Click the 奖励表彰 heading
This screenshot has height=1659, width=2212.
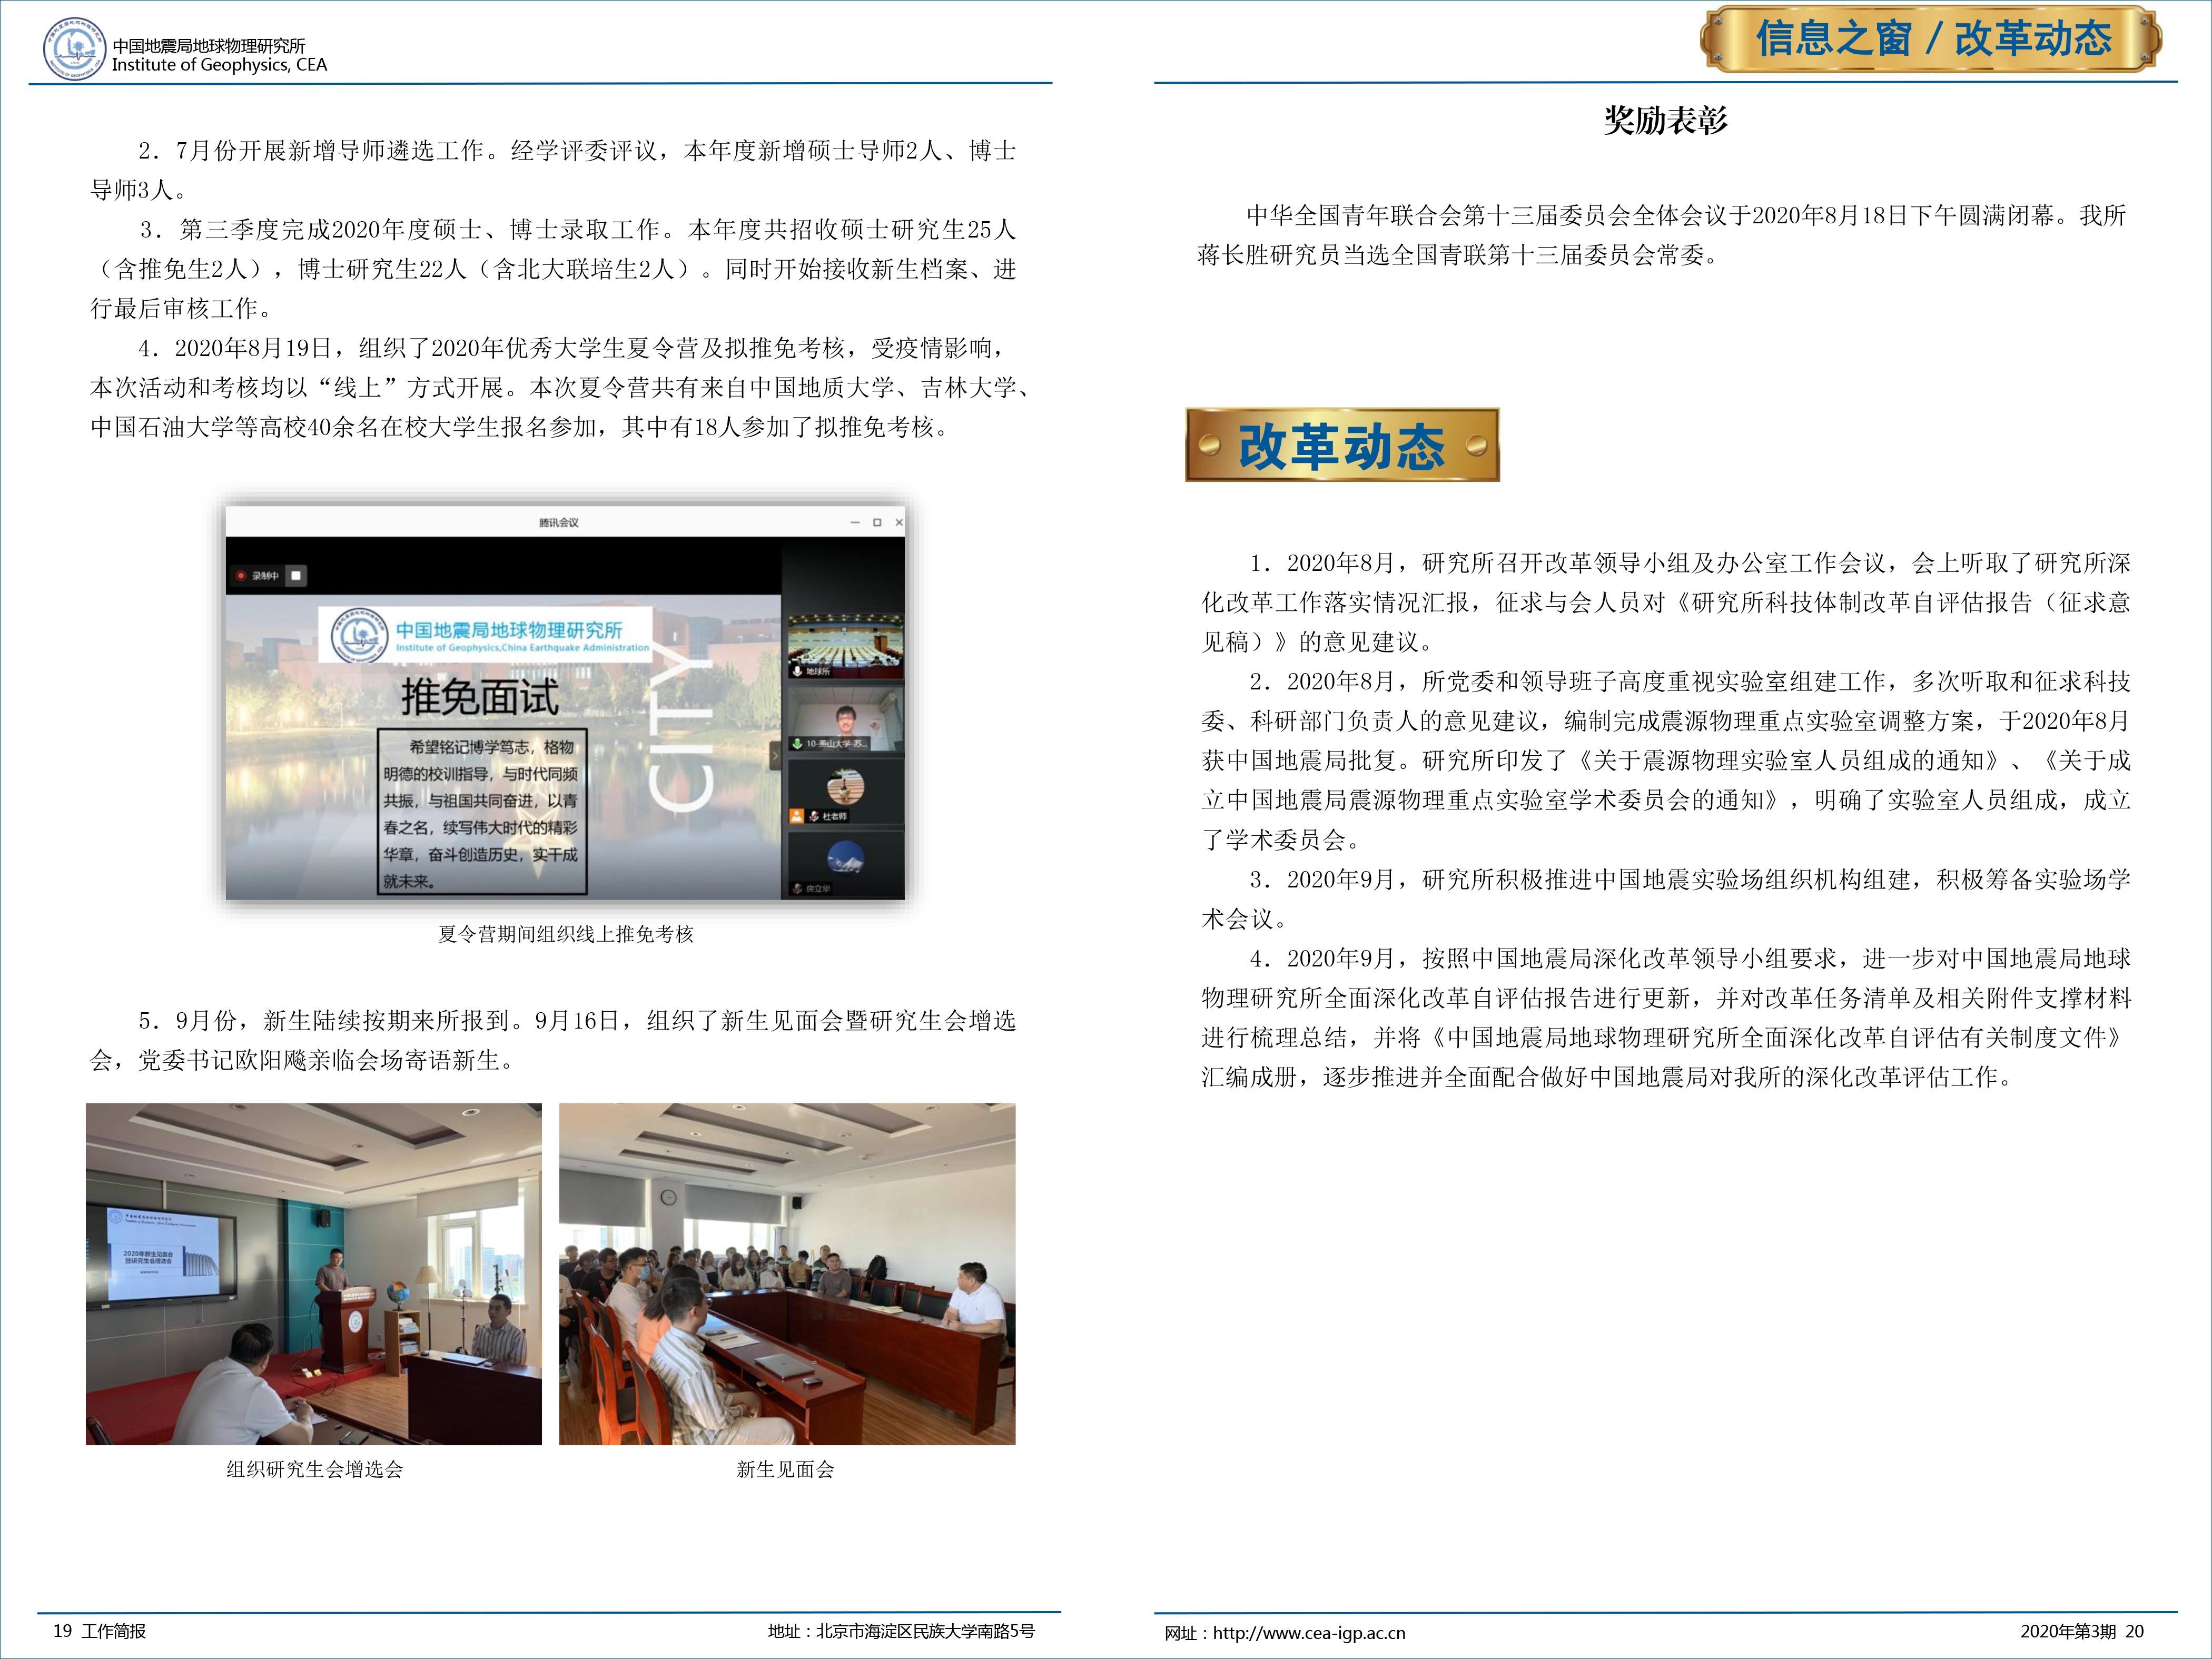point(1666,120)
